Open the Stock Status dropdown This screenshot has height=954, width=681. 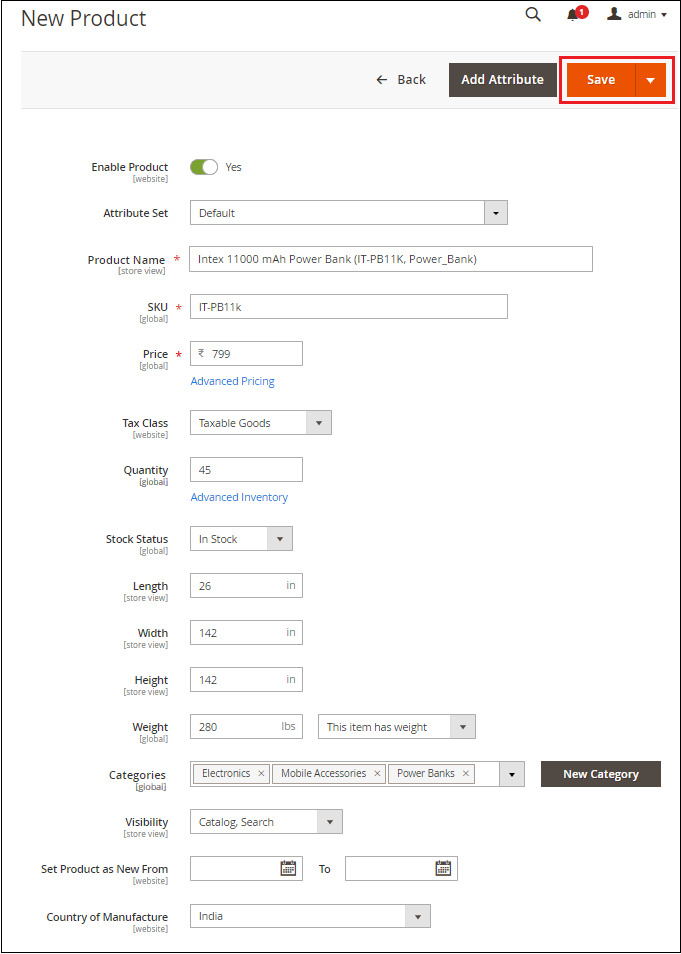coord(241,538)
